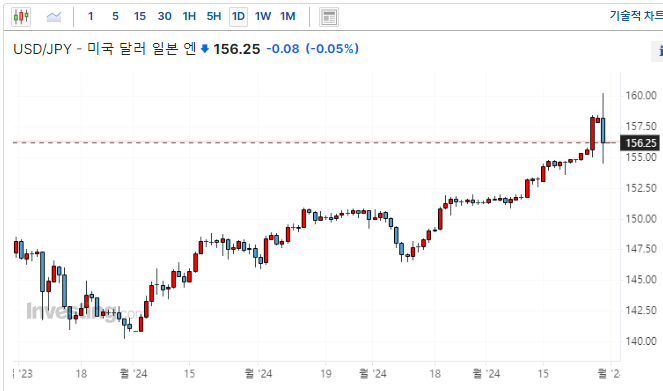Click the 140.00 price axis label
The image size is (663, 391).
pyautogui.click(x=641, y=341)
